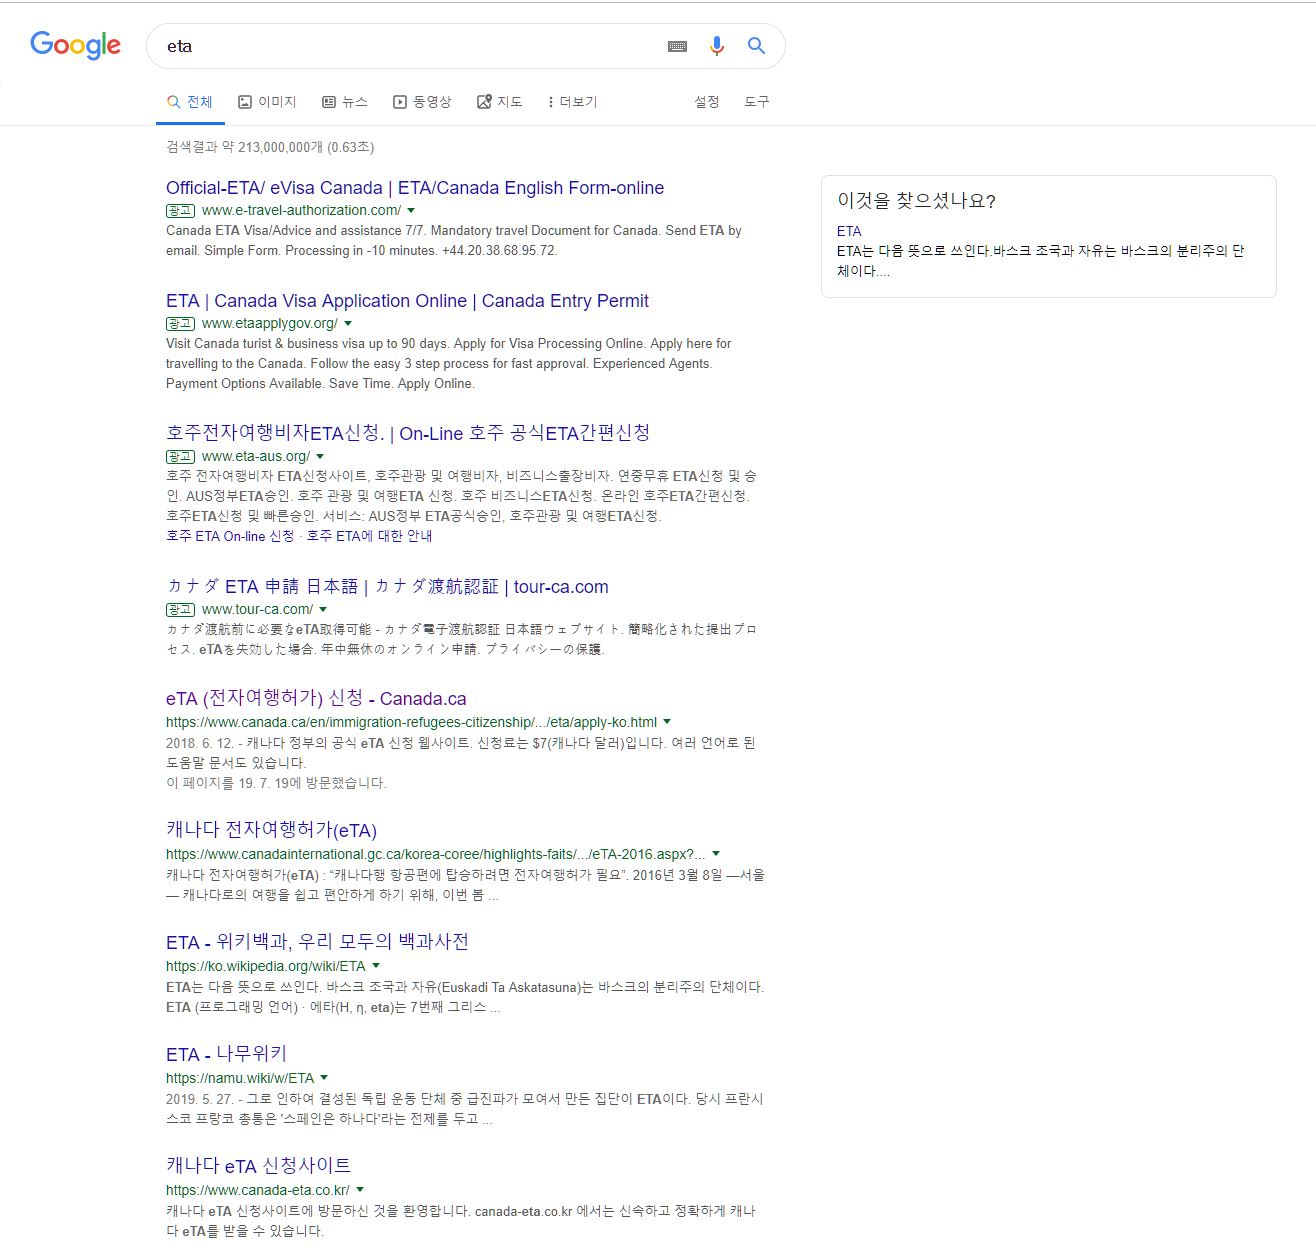Expand arrow next to canada.ca apply-ko.html URL
The image size is (1316, 1251).
[x=667, y=722]
